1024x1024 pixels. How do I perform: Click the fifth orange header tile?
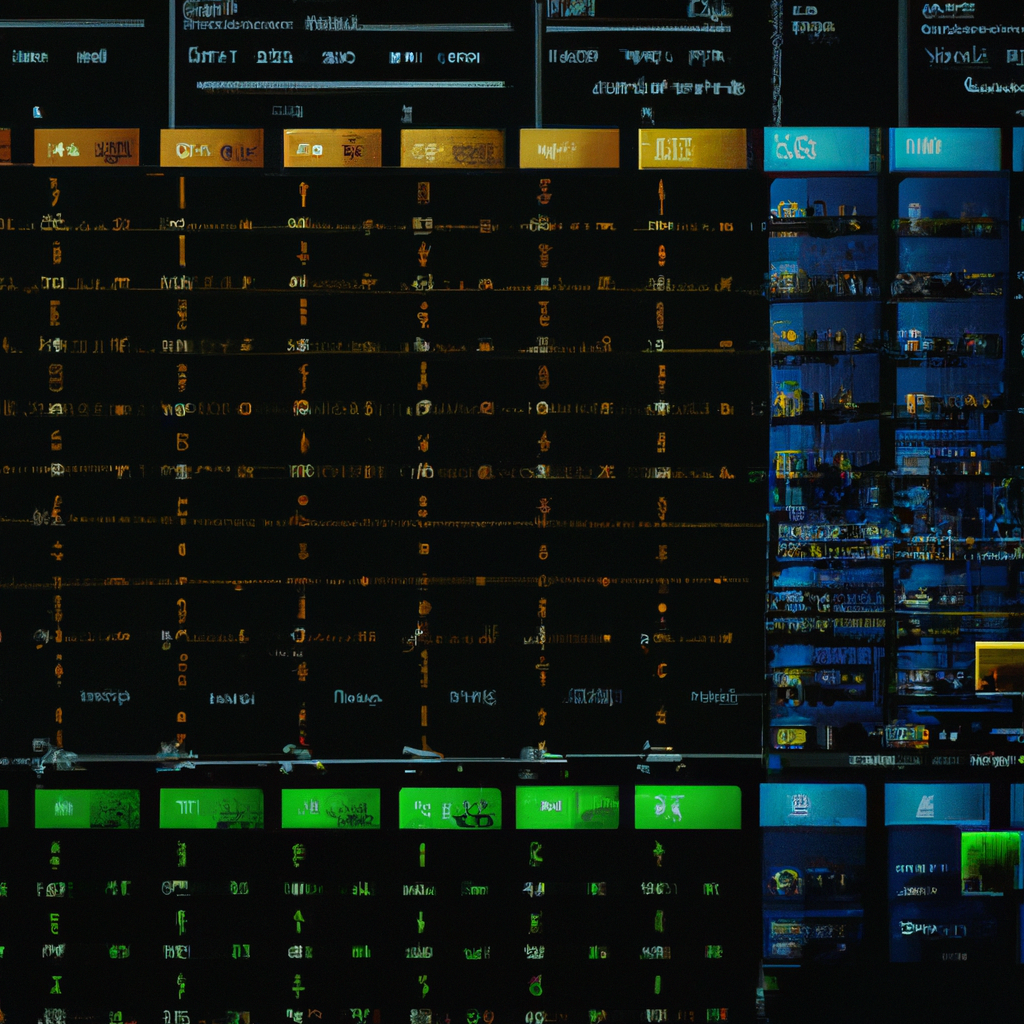click(569, 149)
